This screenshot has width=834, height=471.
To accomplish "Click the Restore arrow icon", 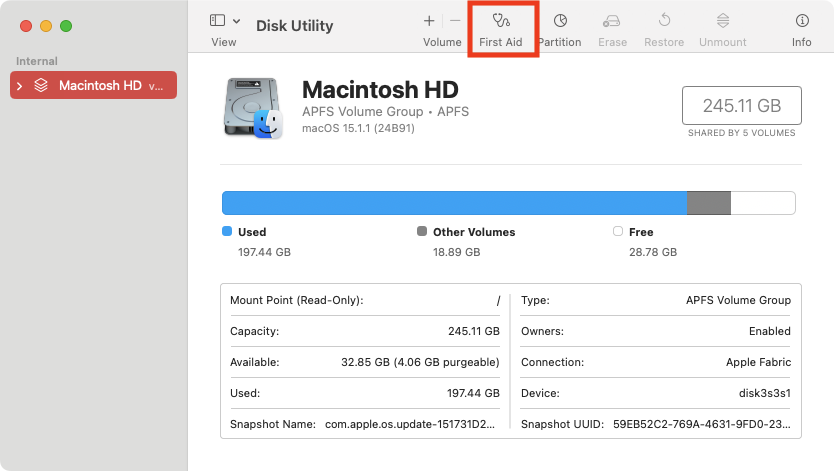I will pos(664,21).
